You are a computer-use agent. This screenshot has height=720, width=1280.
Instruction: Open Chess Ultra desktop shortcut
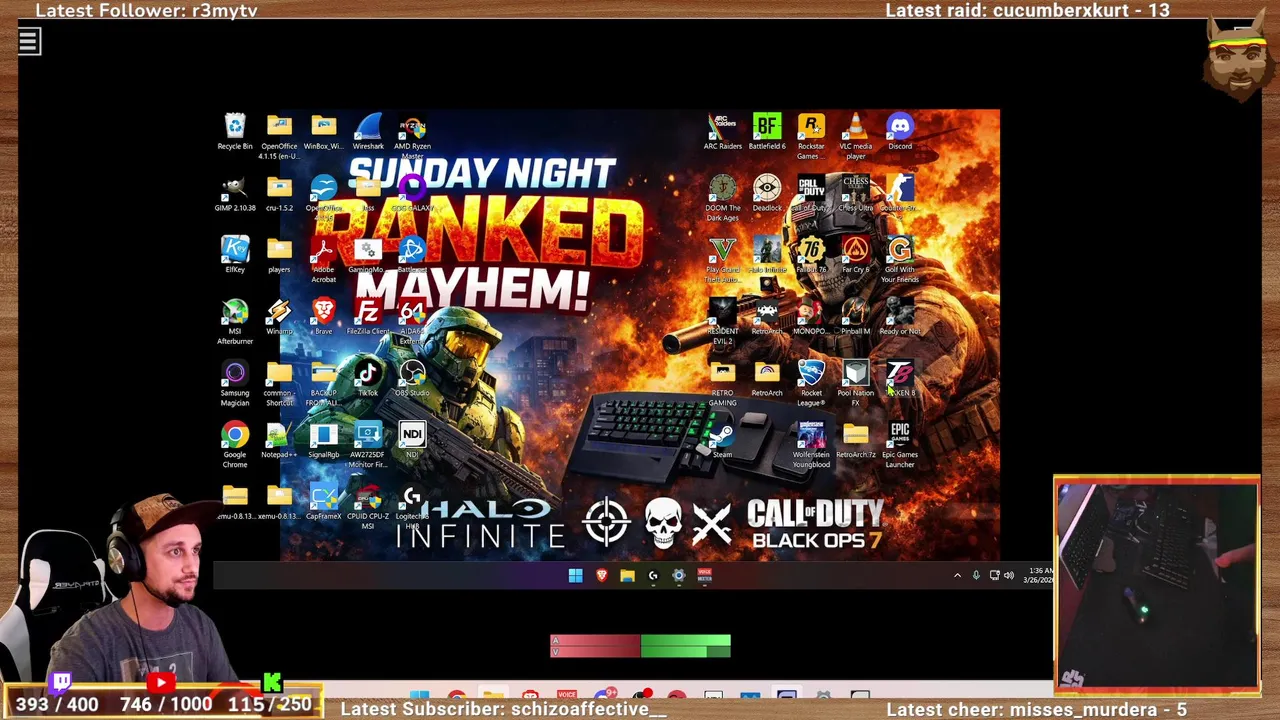click(855, 194)
